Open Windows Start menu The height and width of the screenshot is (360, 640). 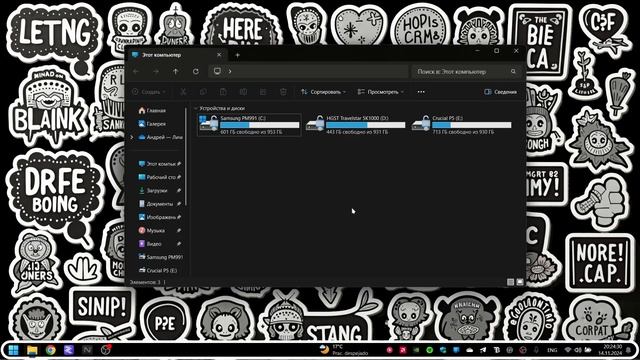(x=13, y=350)
